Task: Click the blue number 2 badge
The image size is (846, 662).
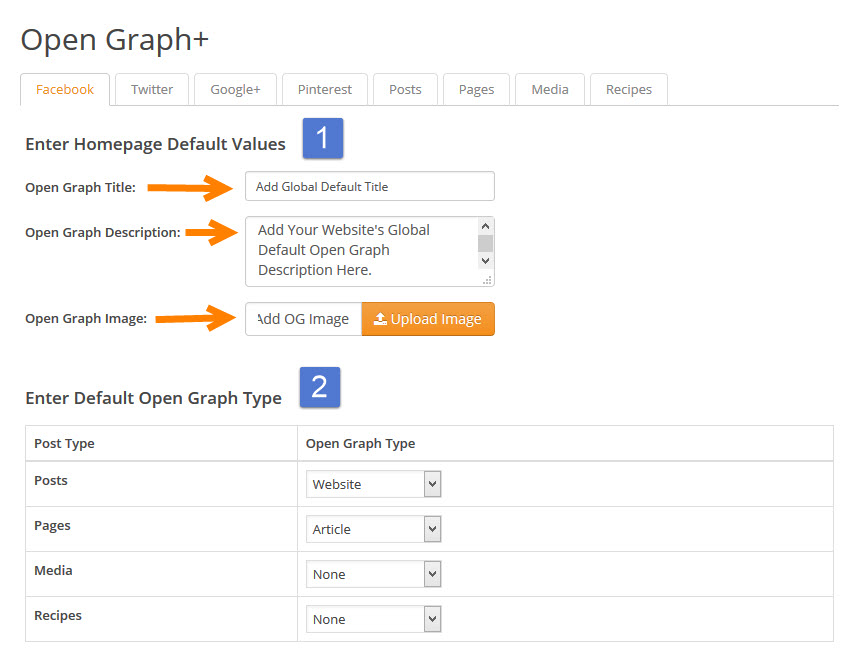Action: tap(320, 387)
